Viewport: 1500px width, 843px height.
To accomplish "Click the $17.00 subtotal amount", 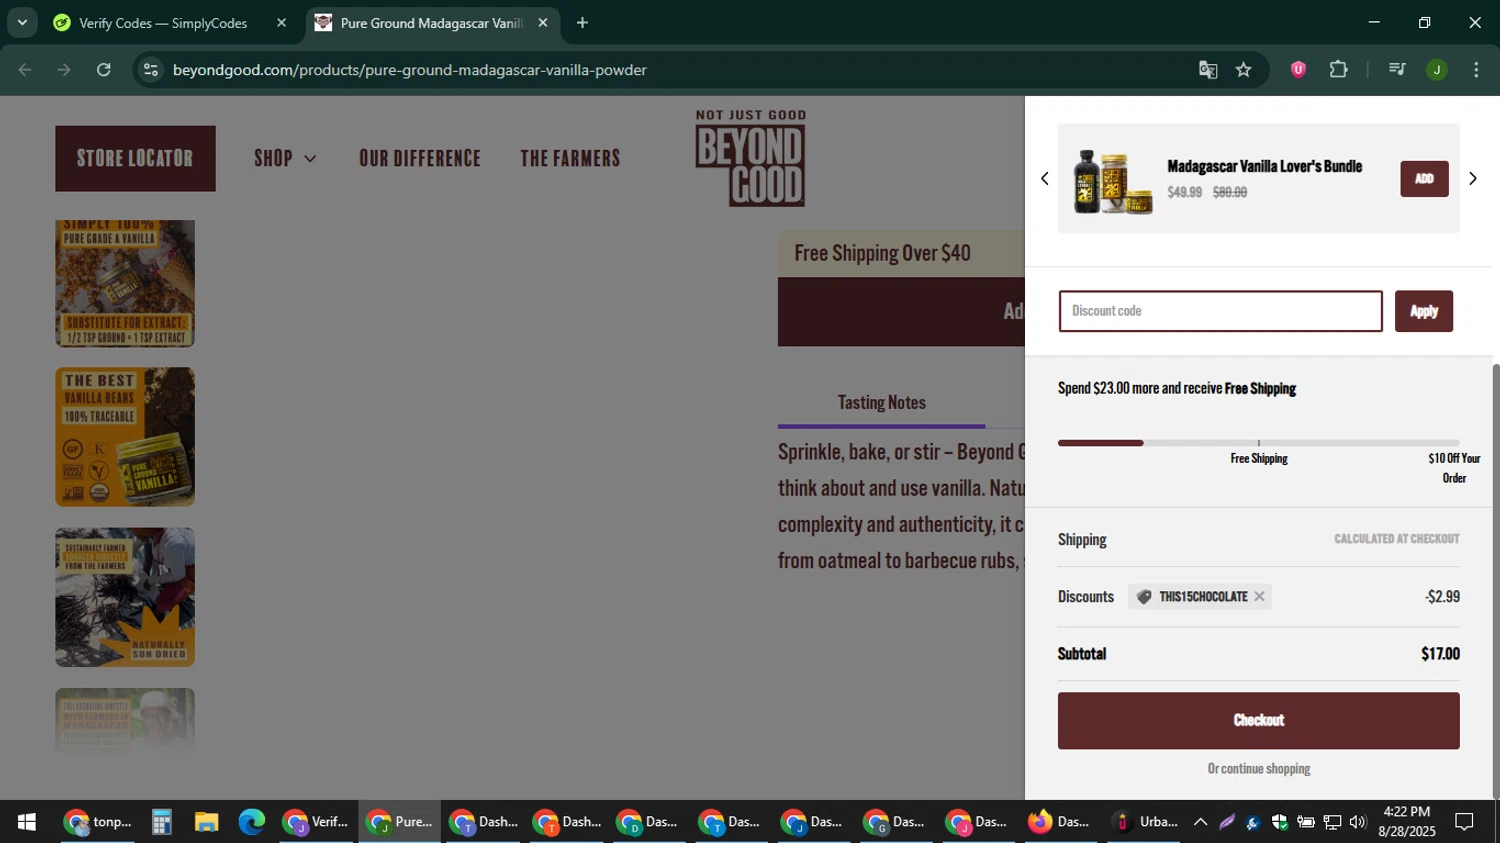I will [x=1440, y=654].
